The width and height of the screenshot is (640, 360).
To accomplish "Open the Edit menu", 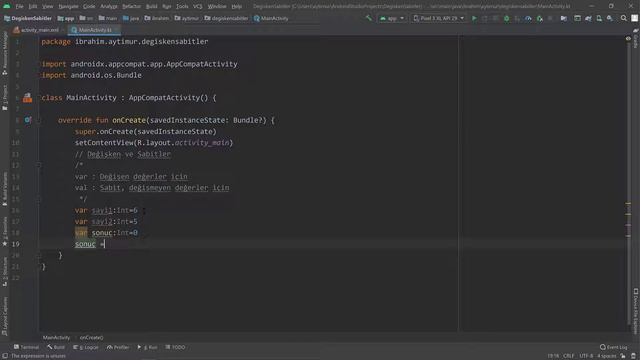I will (33, 7).
